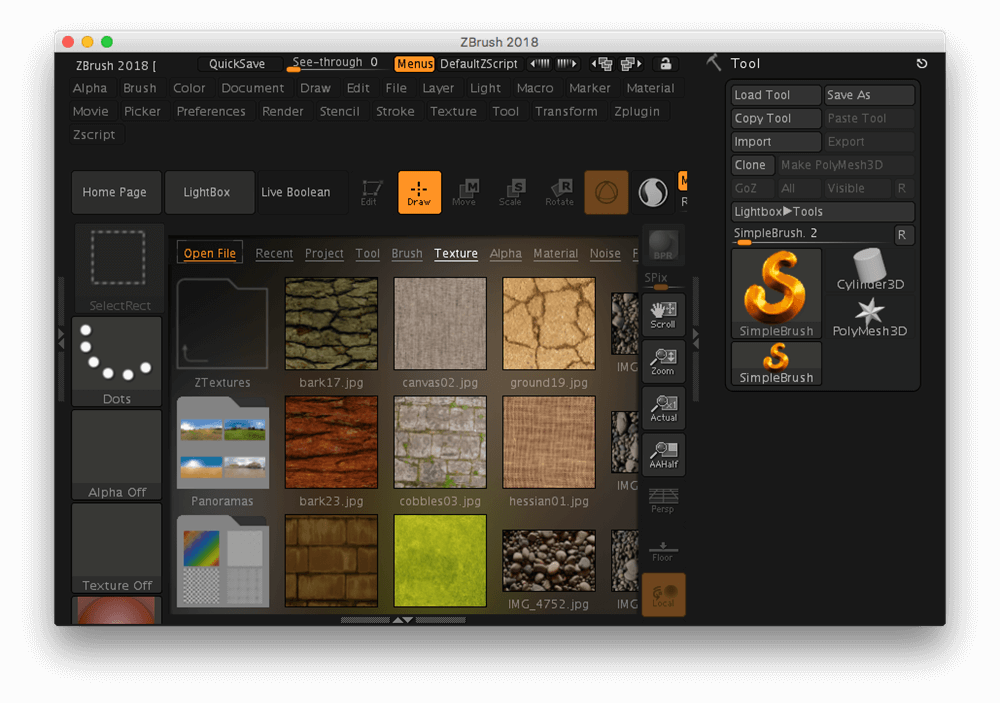
Task: Open the Preferences menu
Action: tap(211, 112)
